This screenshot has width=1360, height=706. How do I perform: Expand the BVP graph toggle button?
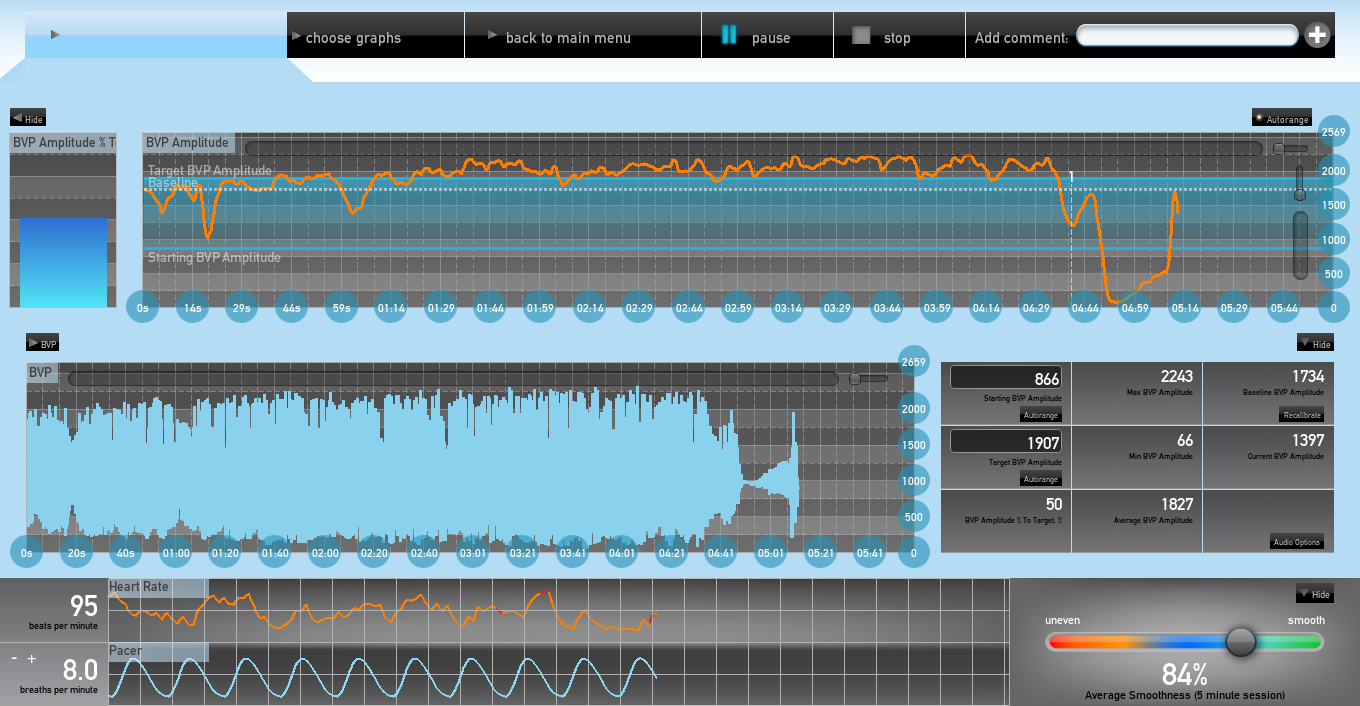click(43, 343)
